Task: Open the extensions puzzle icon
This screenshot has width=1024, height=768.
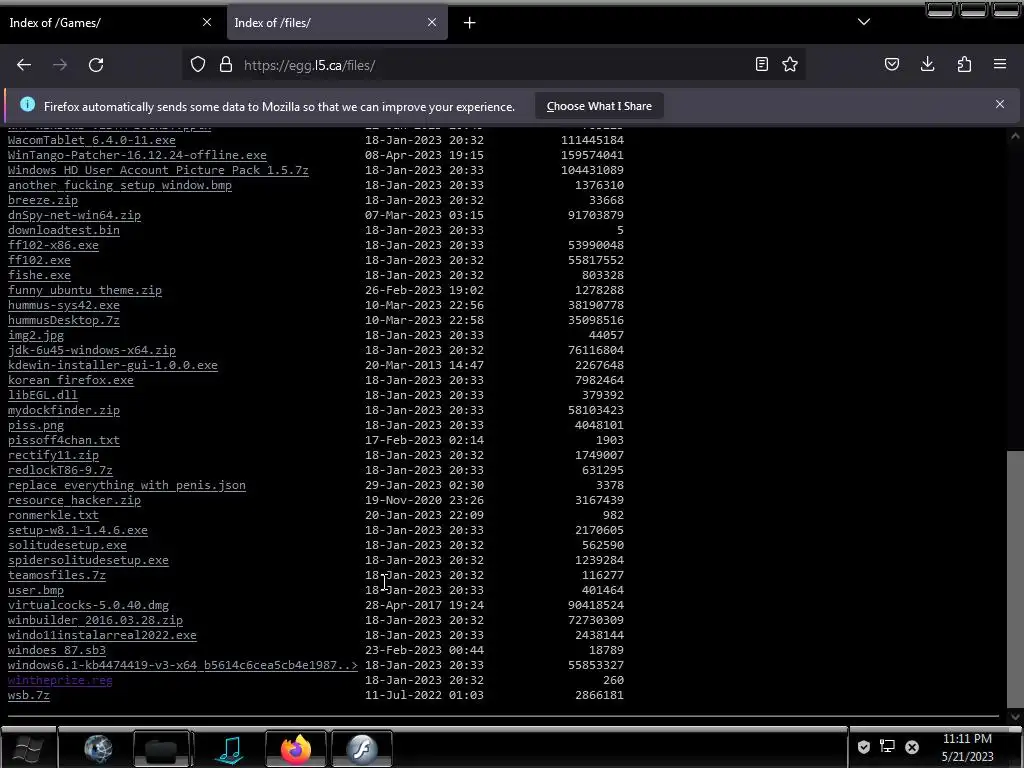Action: [964, 64]
